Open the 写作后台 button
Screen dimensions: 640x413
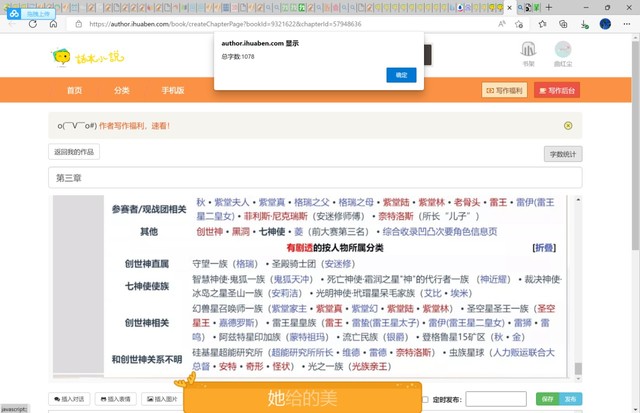pyautogui.click(x=558, y=91)
